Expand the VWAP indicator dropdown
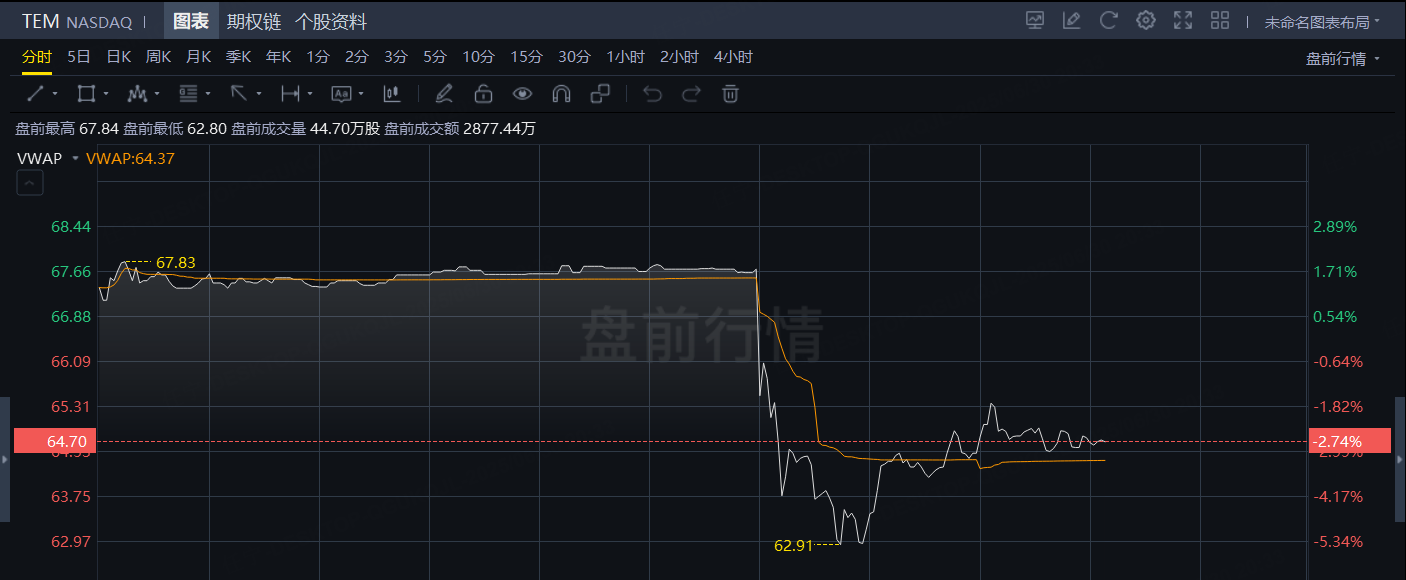1406x580 pixels. point(75,158)
